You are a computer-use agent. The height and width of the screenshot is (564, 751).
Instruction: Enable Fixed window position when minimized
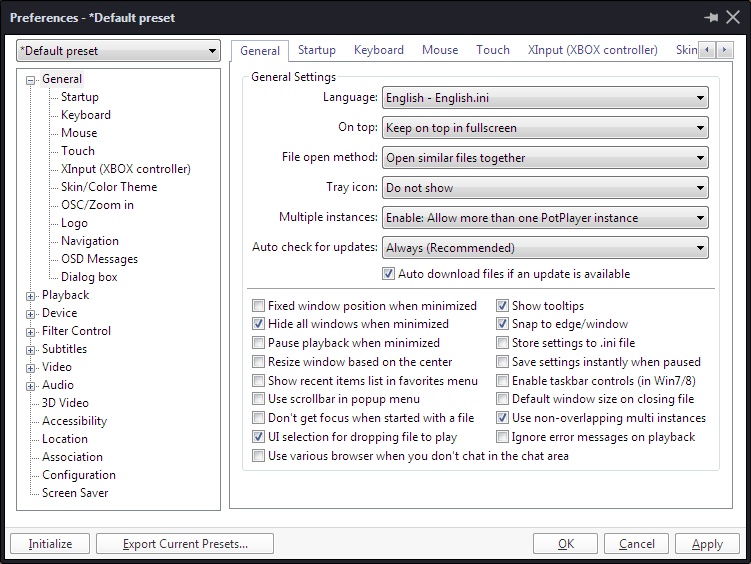coord(259,306)
